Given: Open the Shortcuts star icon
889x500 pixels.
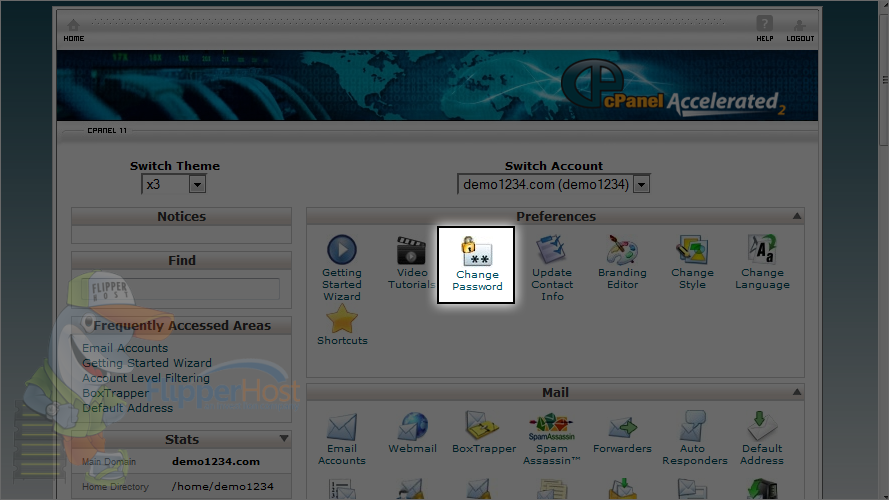Looking at the screenshot, I should click(342, 319).
